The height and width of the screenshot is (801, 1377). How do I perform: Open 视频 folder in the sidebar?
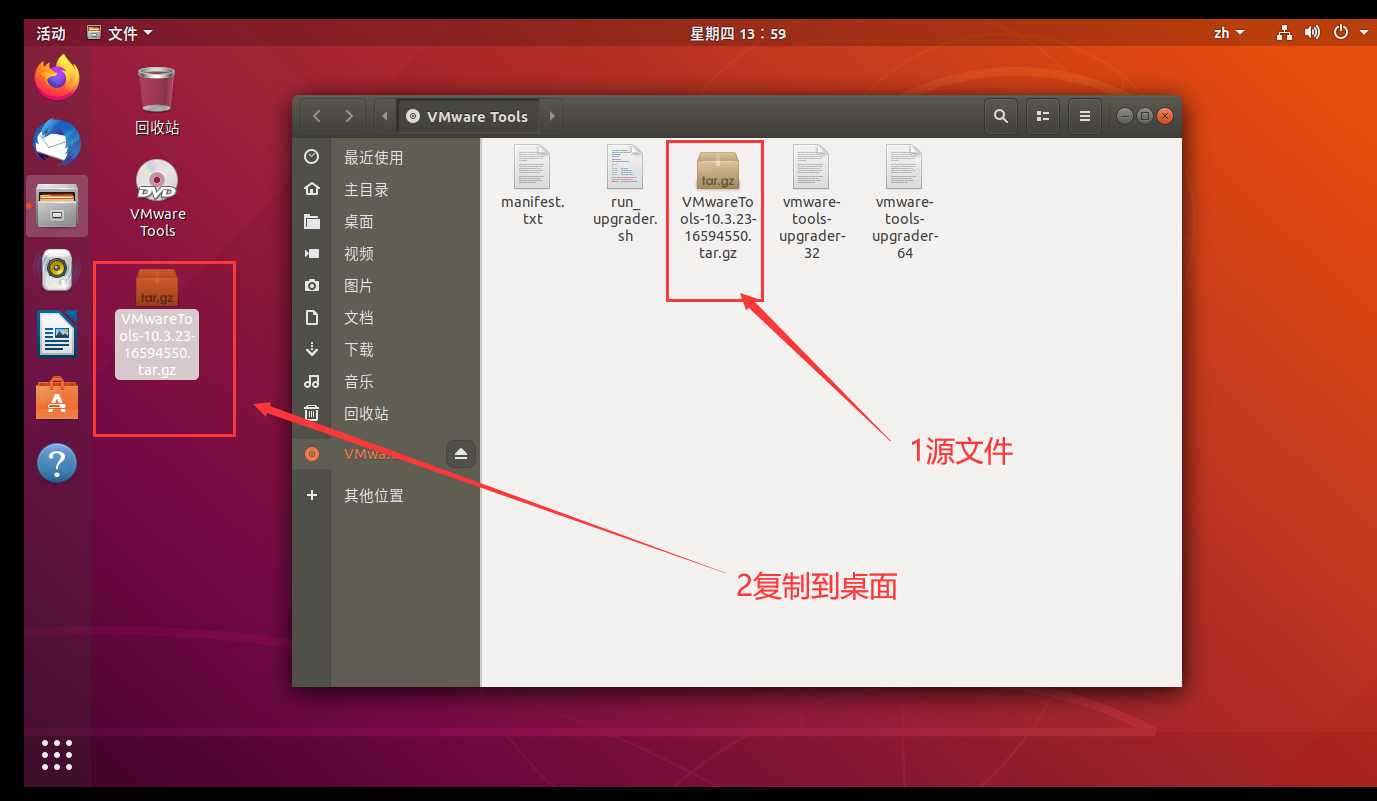[x=385, y=253]
